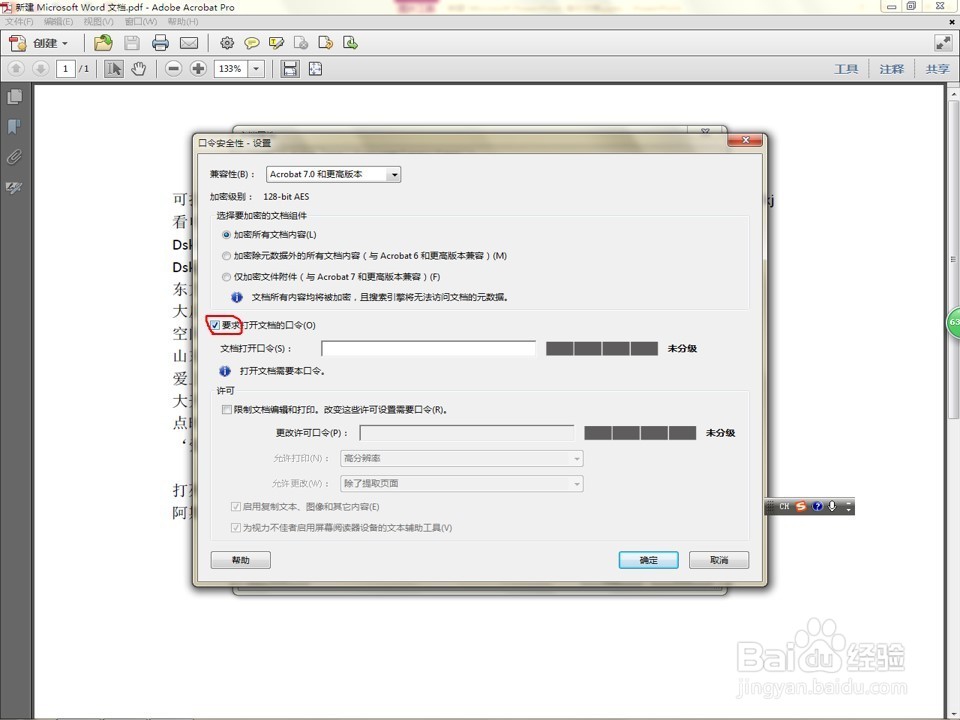This screenshot has width=960, height=720.
Task: Select the highlight text tool icon
Action: [x=276, y=43]
